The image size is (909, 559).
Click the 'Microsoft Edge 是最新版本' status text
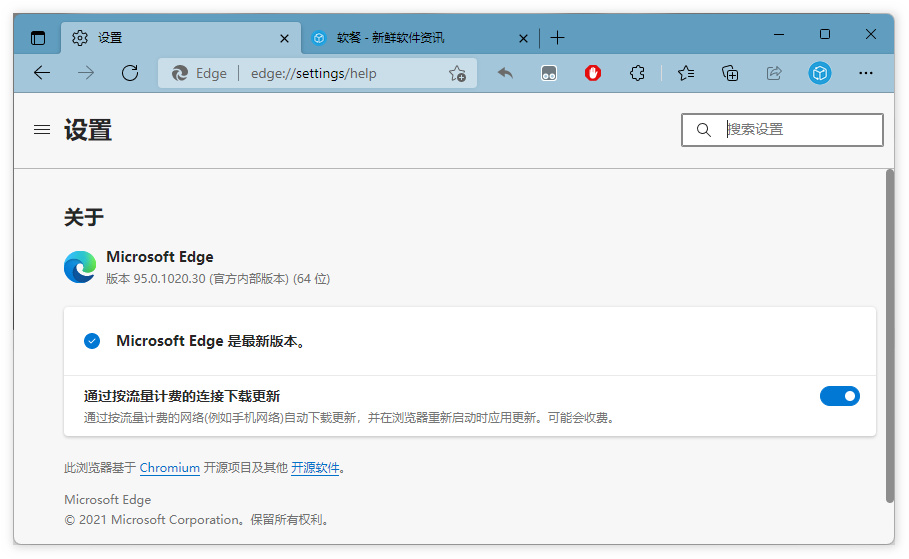pos(210,341)
